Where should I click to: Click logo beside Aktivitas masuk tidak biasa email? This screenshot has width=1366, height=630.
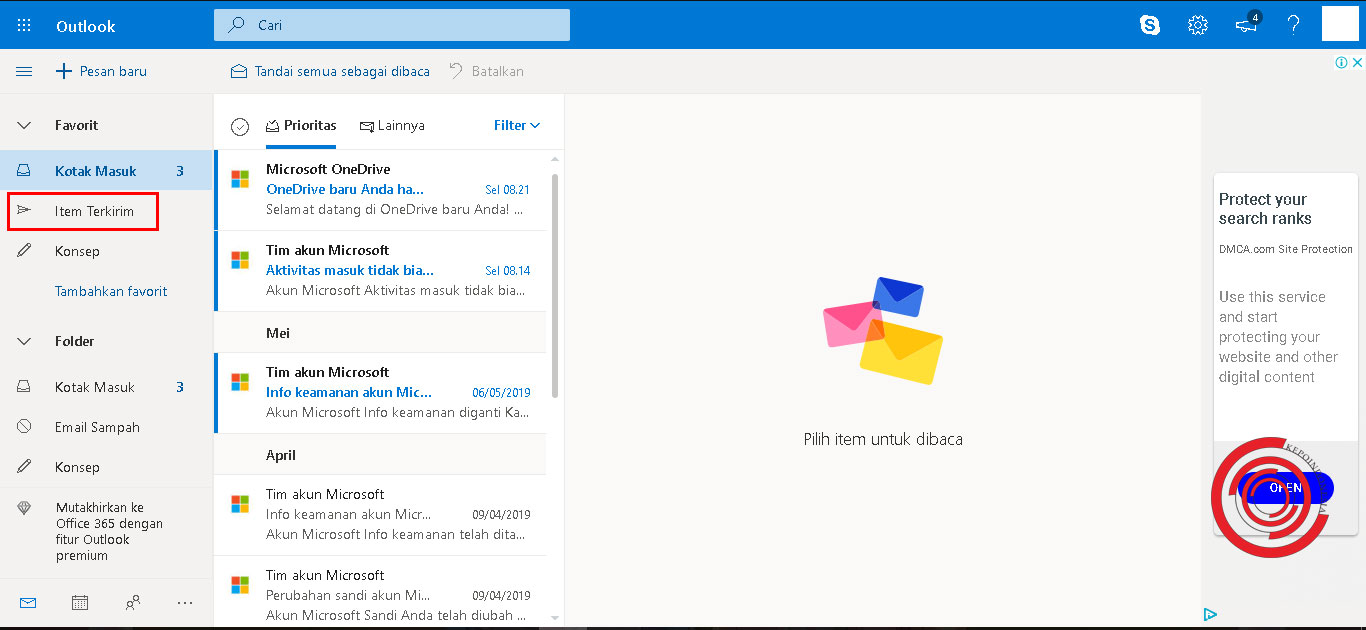tap(240, 260)
